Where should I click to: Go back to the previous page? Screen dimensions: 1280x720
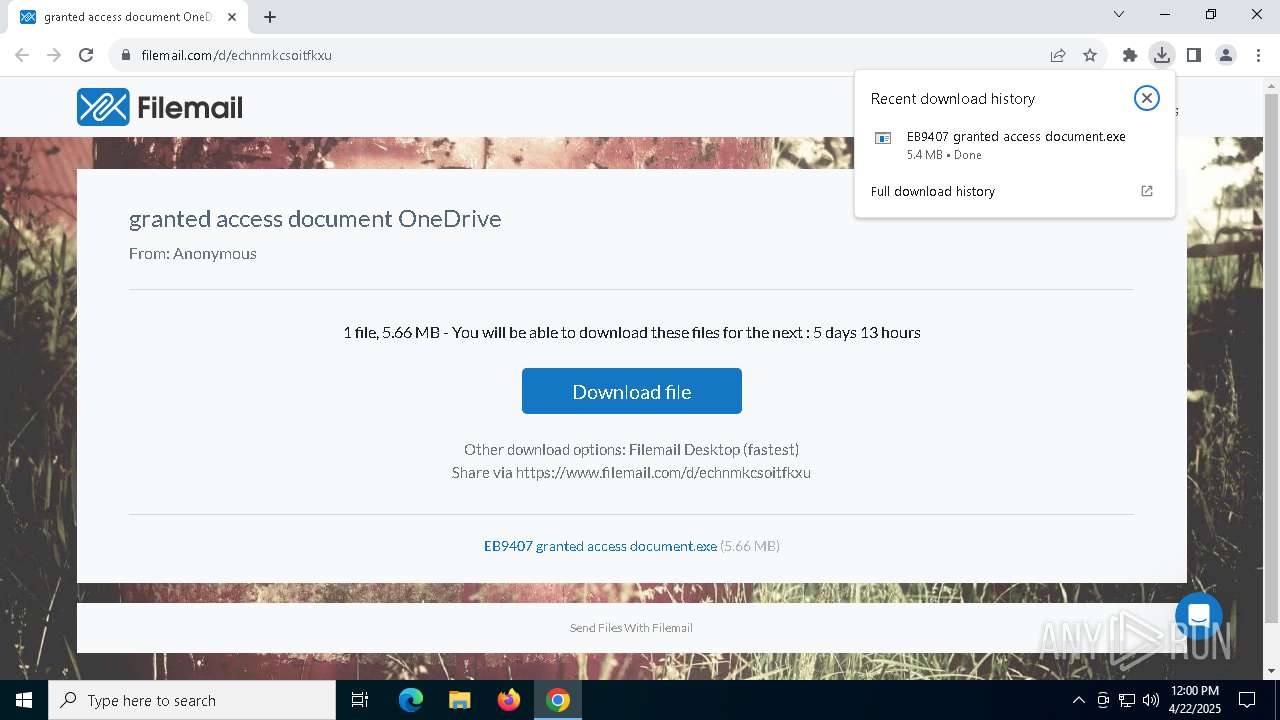(x=22, y=55)
